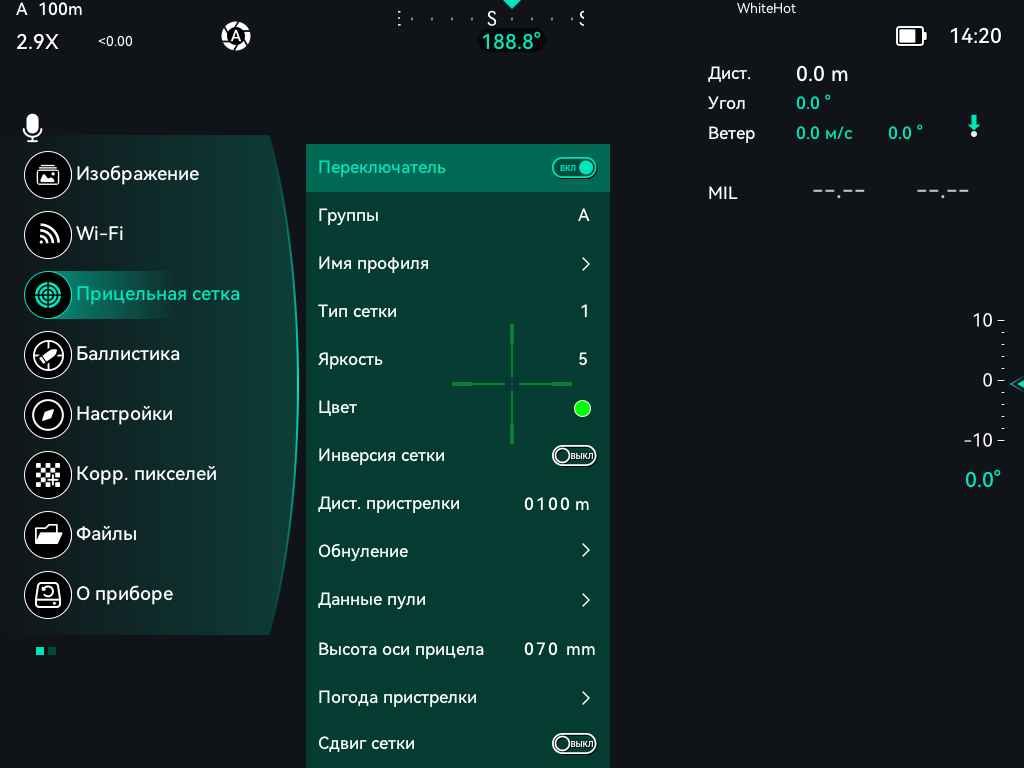Adjust the Яркость value 5
1024x768 pixels.
(x=583, y=359)
